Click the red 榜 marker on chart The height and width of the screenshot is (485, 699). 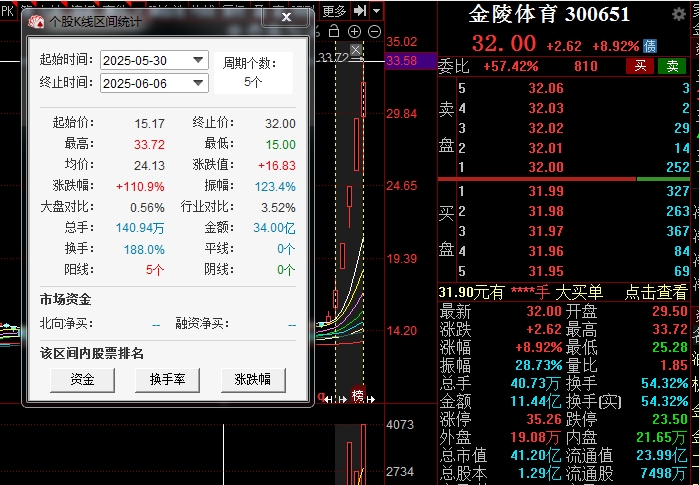[x=358, y=395]
